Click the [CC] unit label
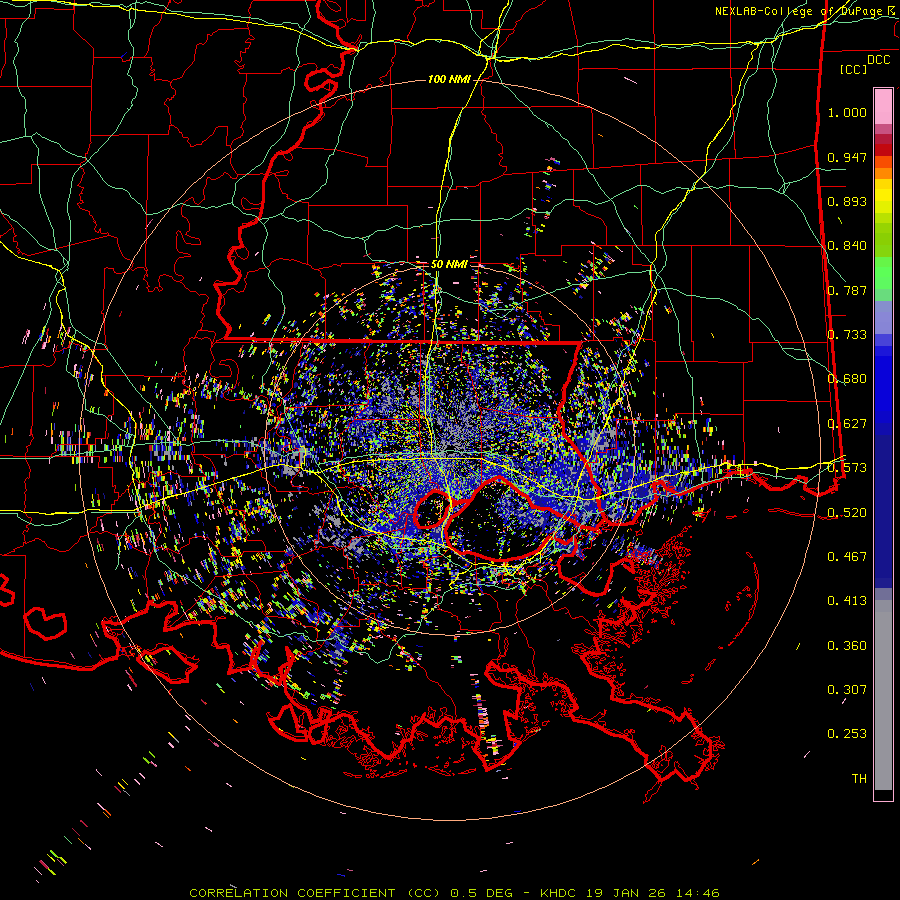This screenshot has height=900, width=900. coord(854,69)
